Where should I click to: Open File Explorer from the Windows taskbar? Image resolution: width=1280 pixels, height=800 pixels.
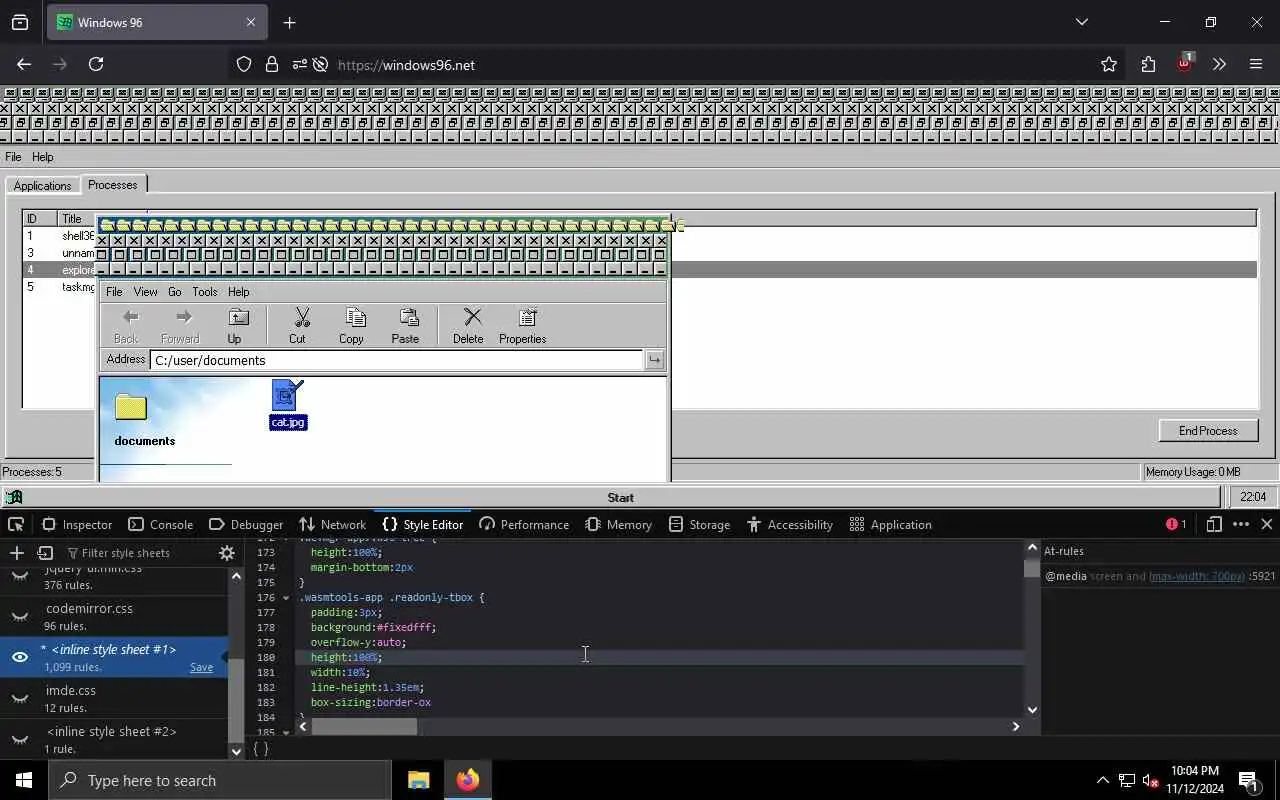418,780
